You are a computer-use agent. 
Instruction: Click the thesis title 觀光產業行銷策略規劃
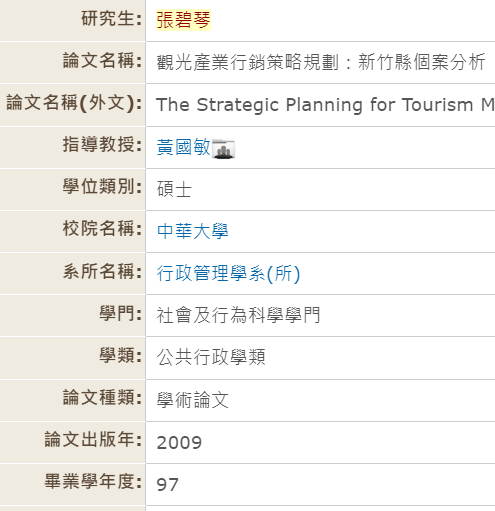click(247, 62)
